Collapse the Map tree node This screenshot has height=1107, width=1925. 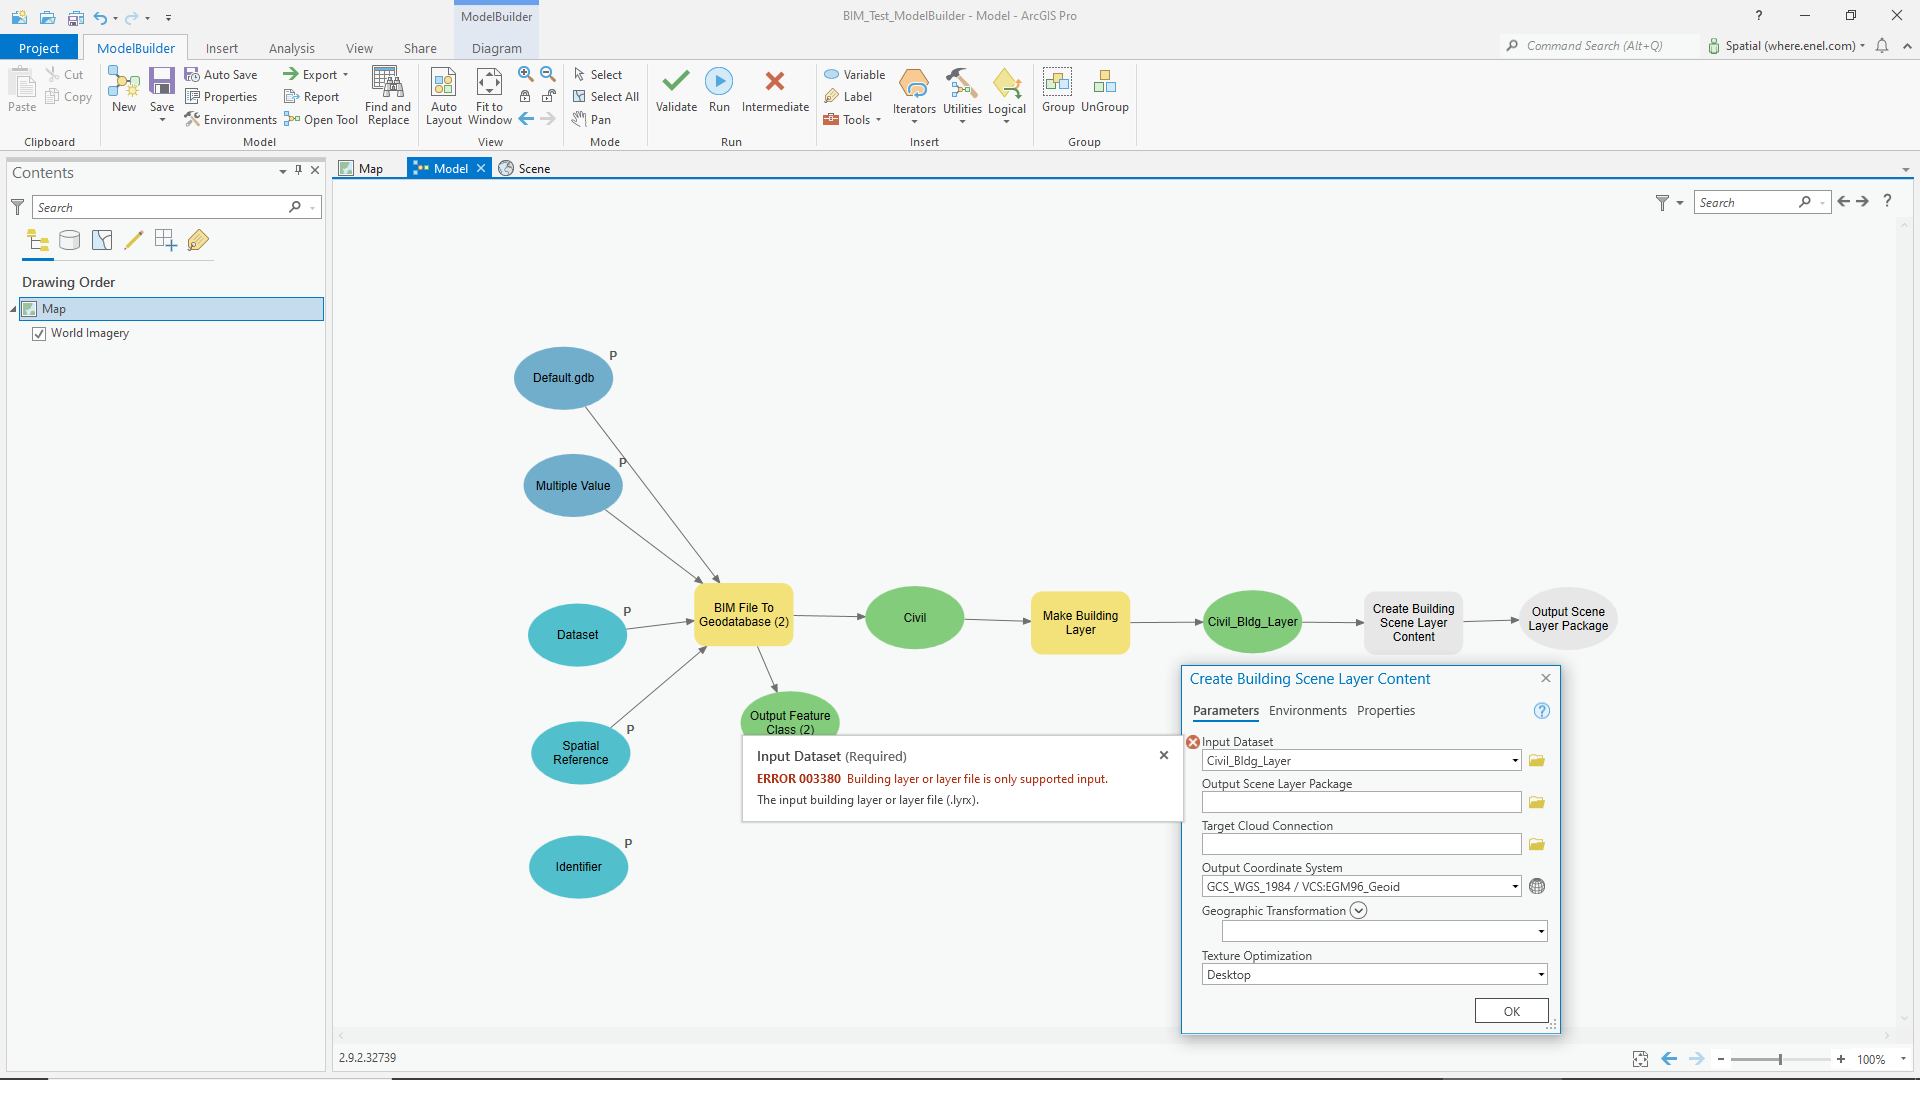(x=14, y=310)
